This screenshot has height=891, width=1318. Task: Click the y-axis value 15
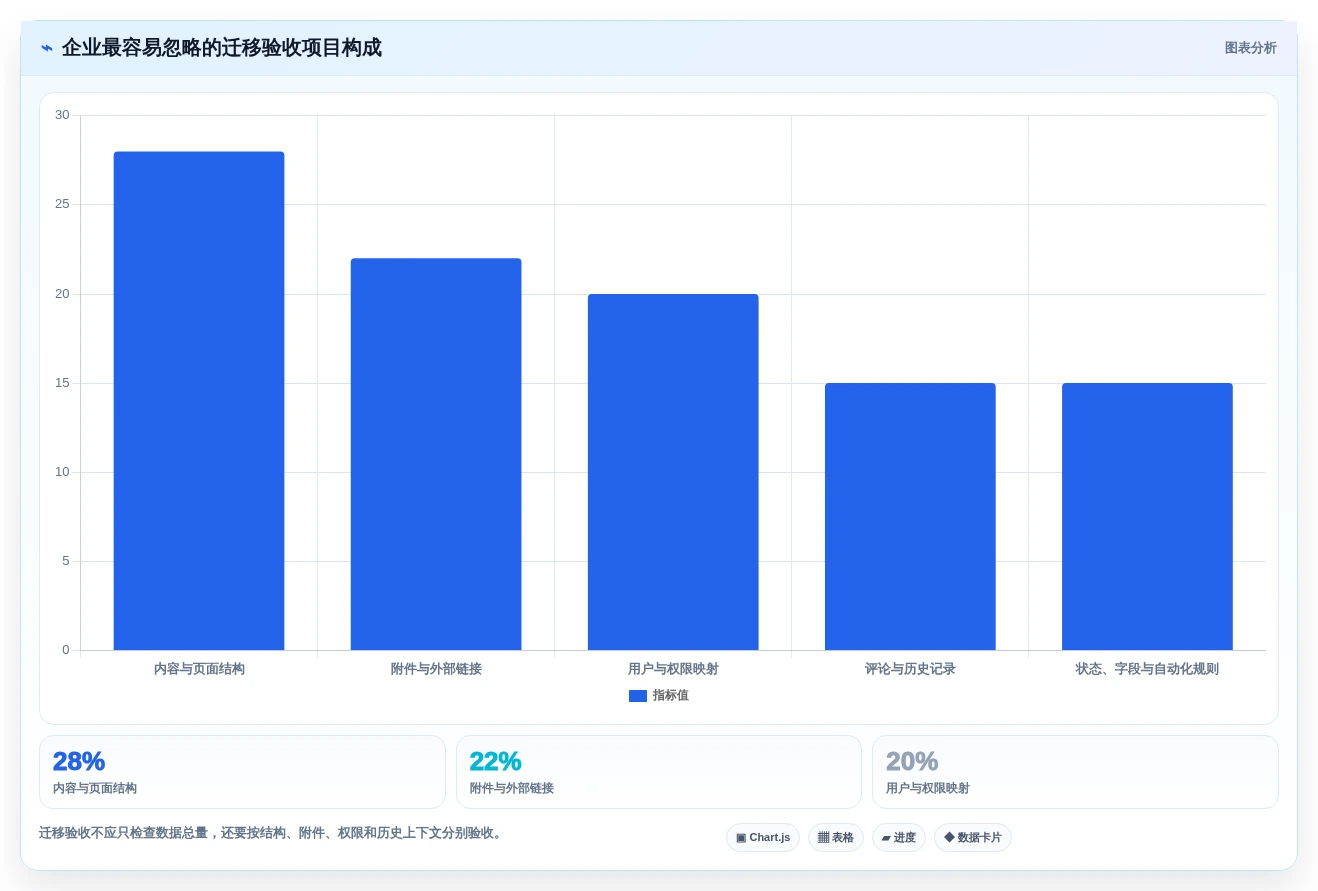coord(62,383)
